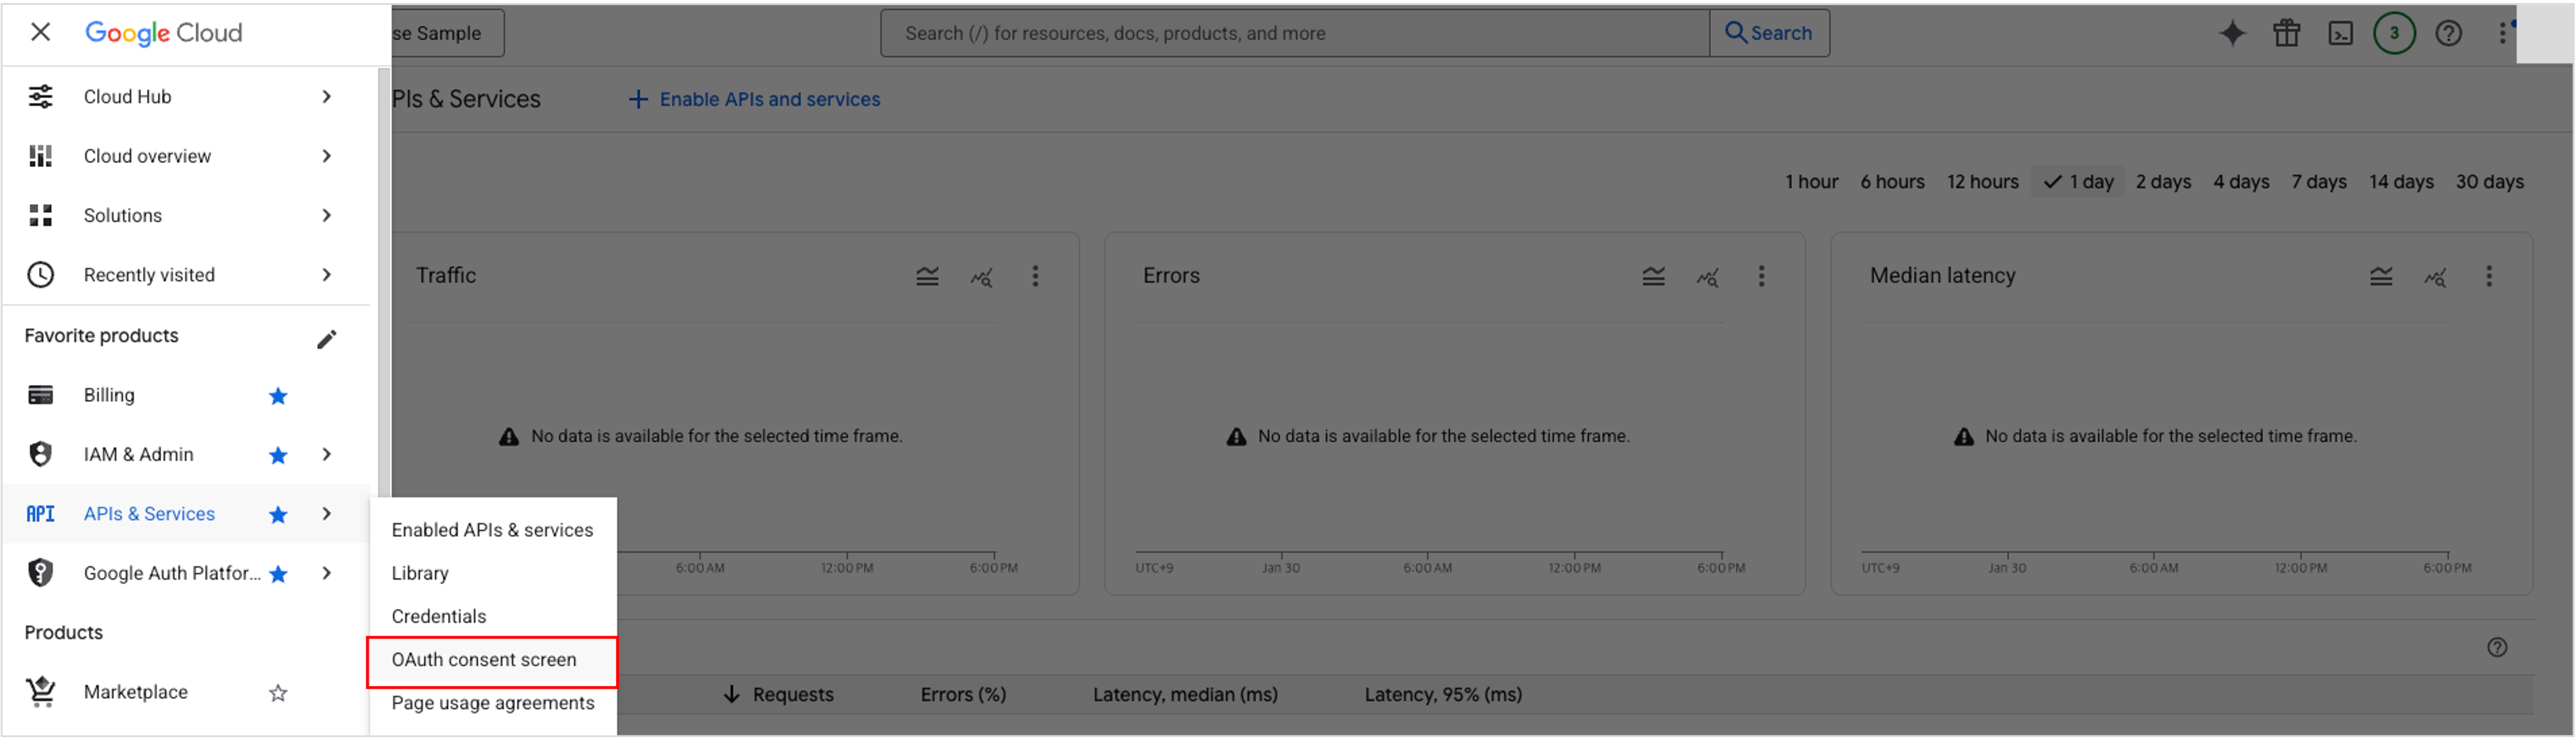Click the Cloud Hub sliders icon
2576x739 pixels.
pos(41,96)
